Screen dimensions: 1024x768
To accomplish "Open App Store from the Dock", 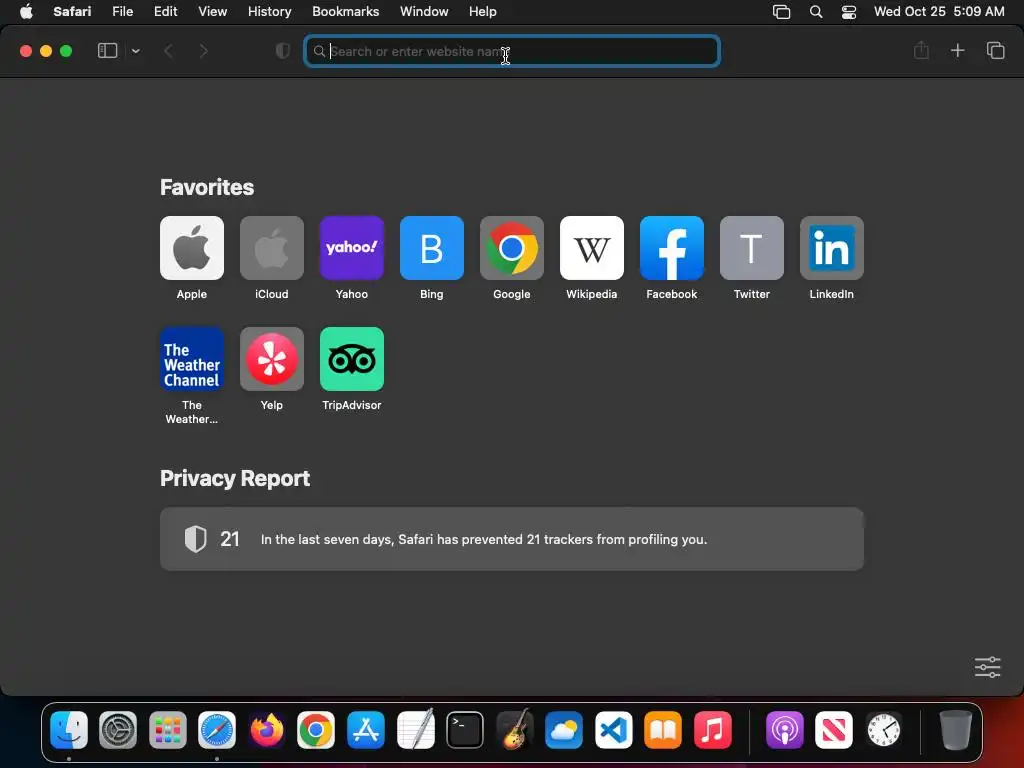I will (x=366, y=729).
